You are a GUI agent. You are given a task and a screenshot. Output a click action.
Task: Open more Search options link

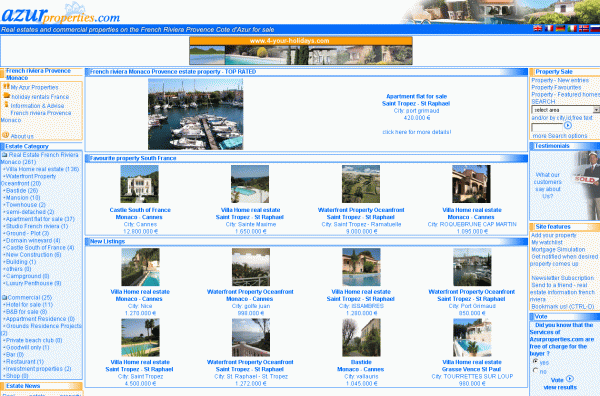pyautogui.click(x=560, y=136)
